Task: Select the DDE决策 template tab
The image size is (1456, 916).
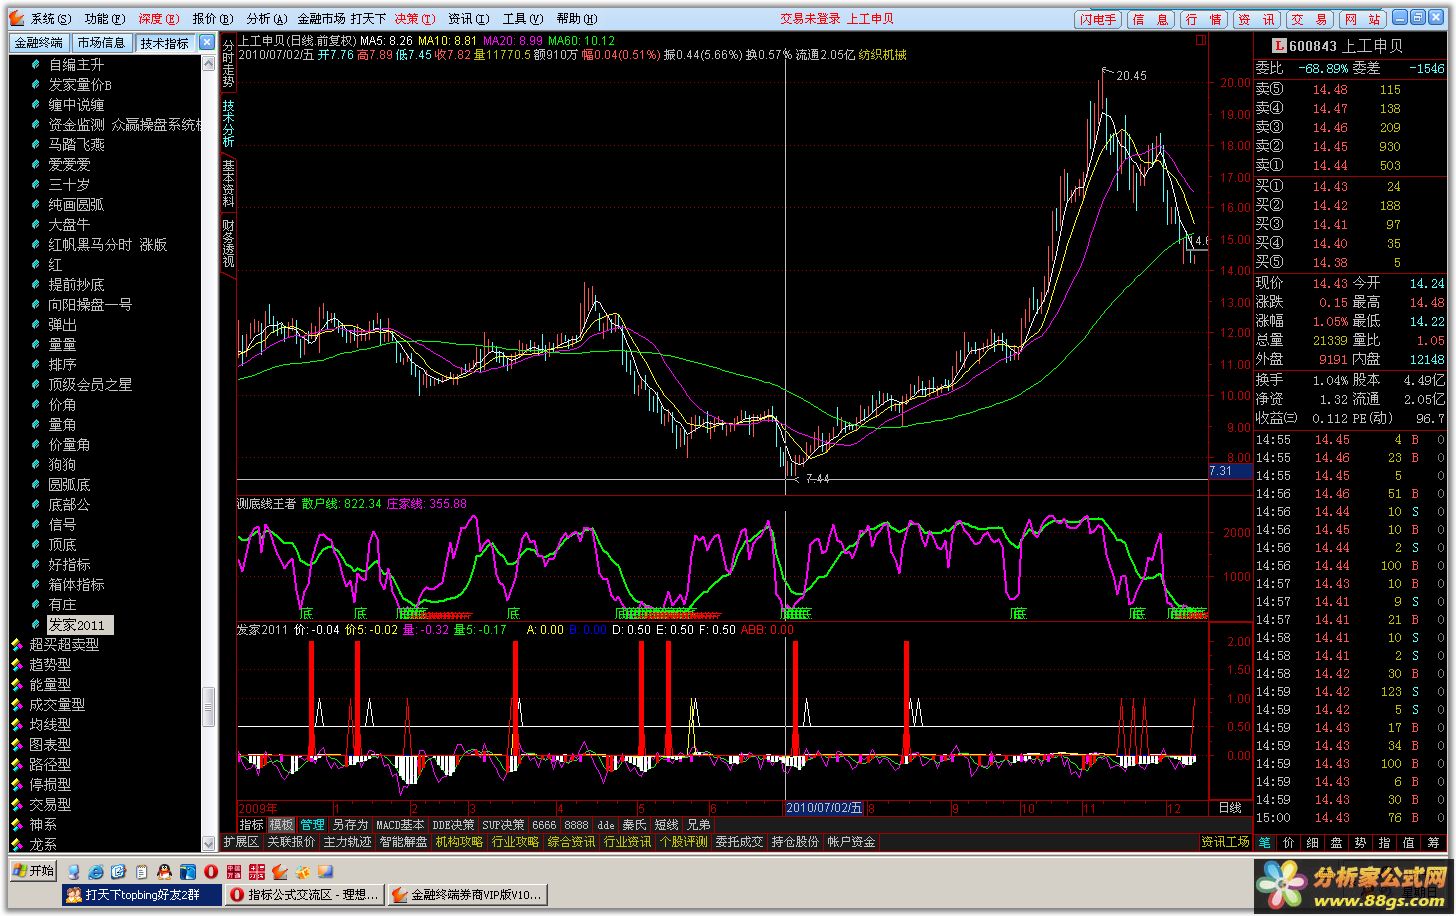Action: (x=454, y=825)
